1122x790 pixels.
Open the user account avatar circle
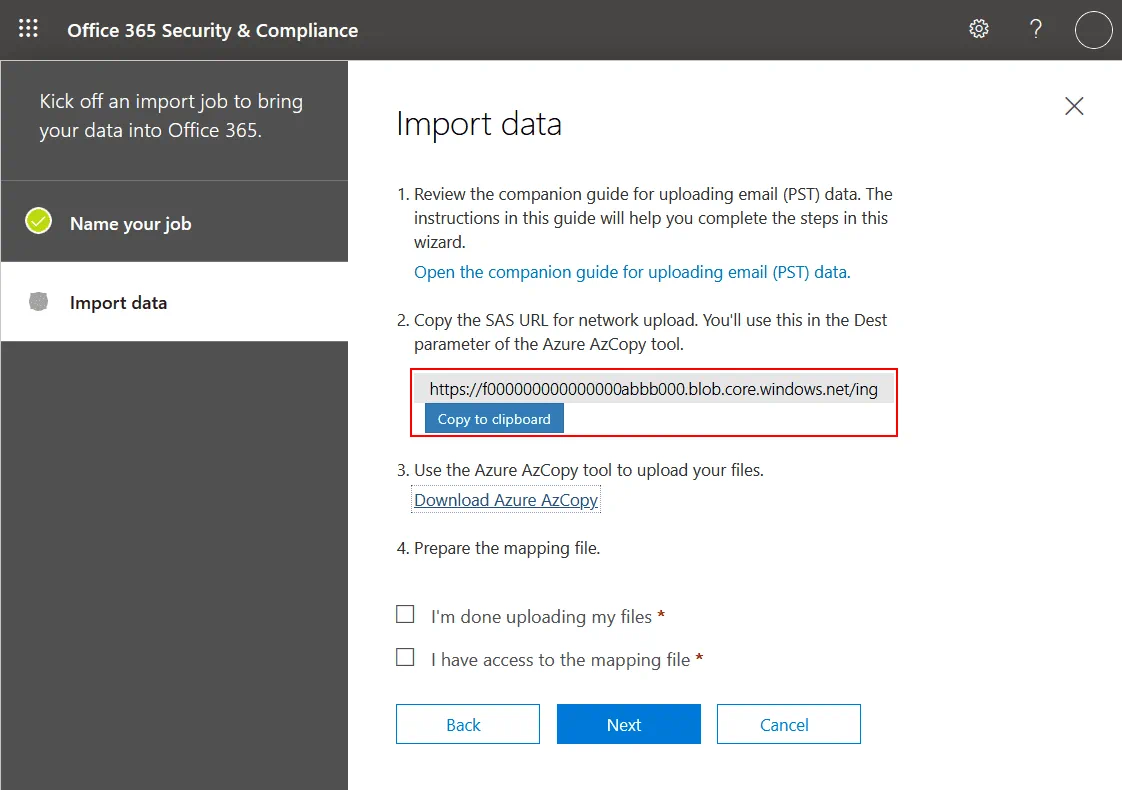[1093, 30]
